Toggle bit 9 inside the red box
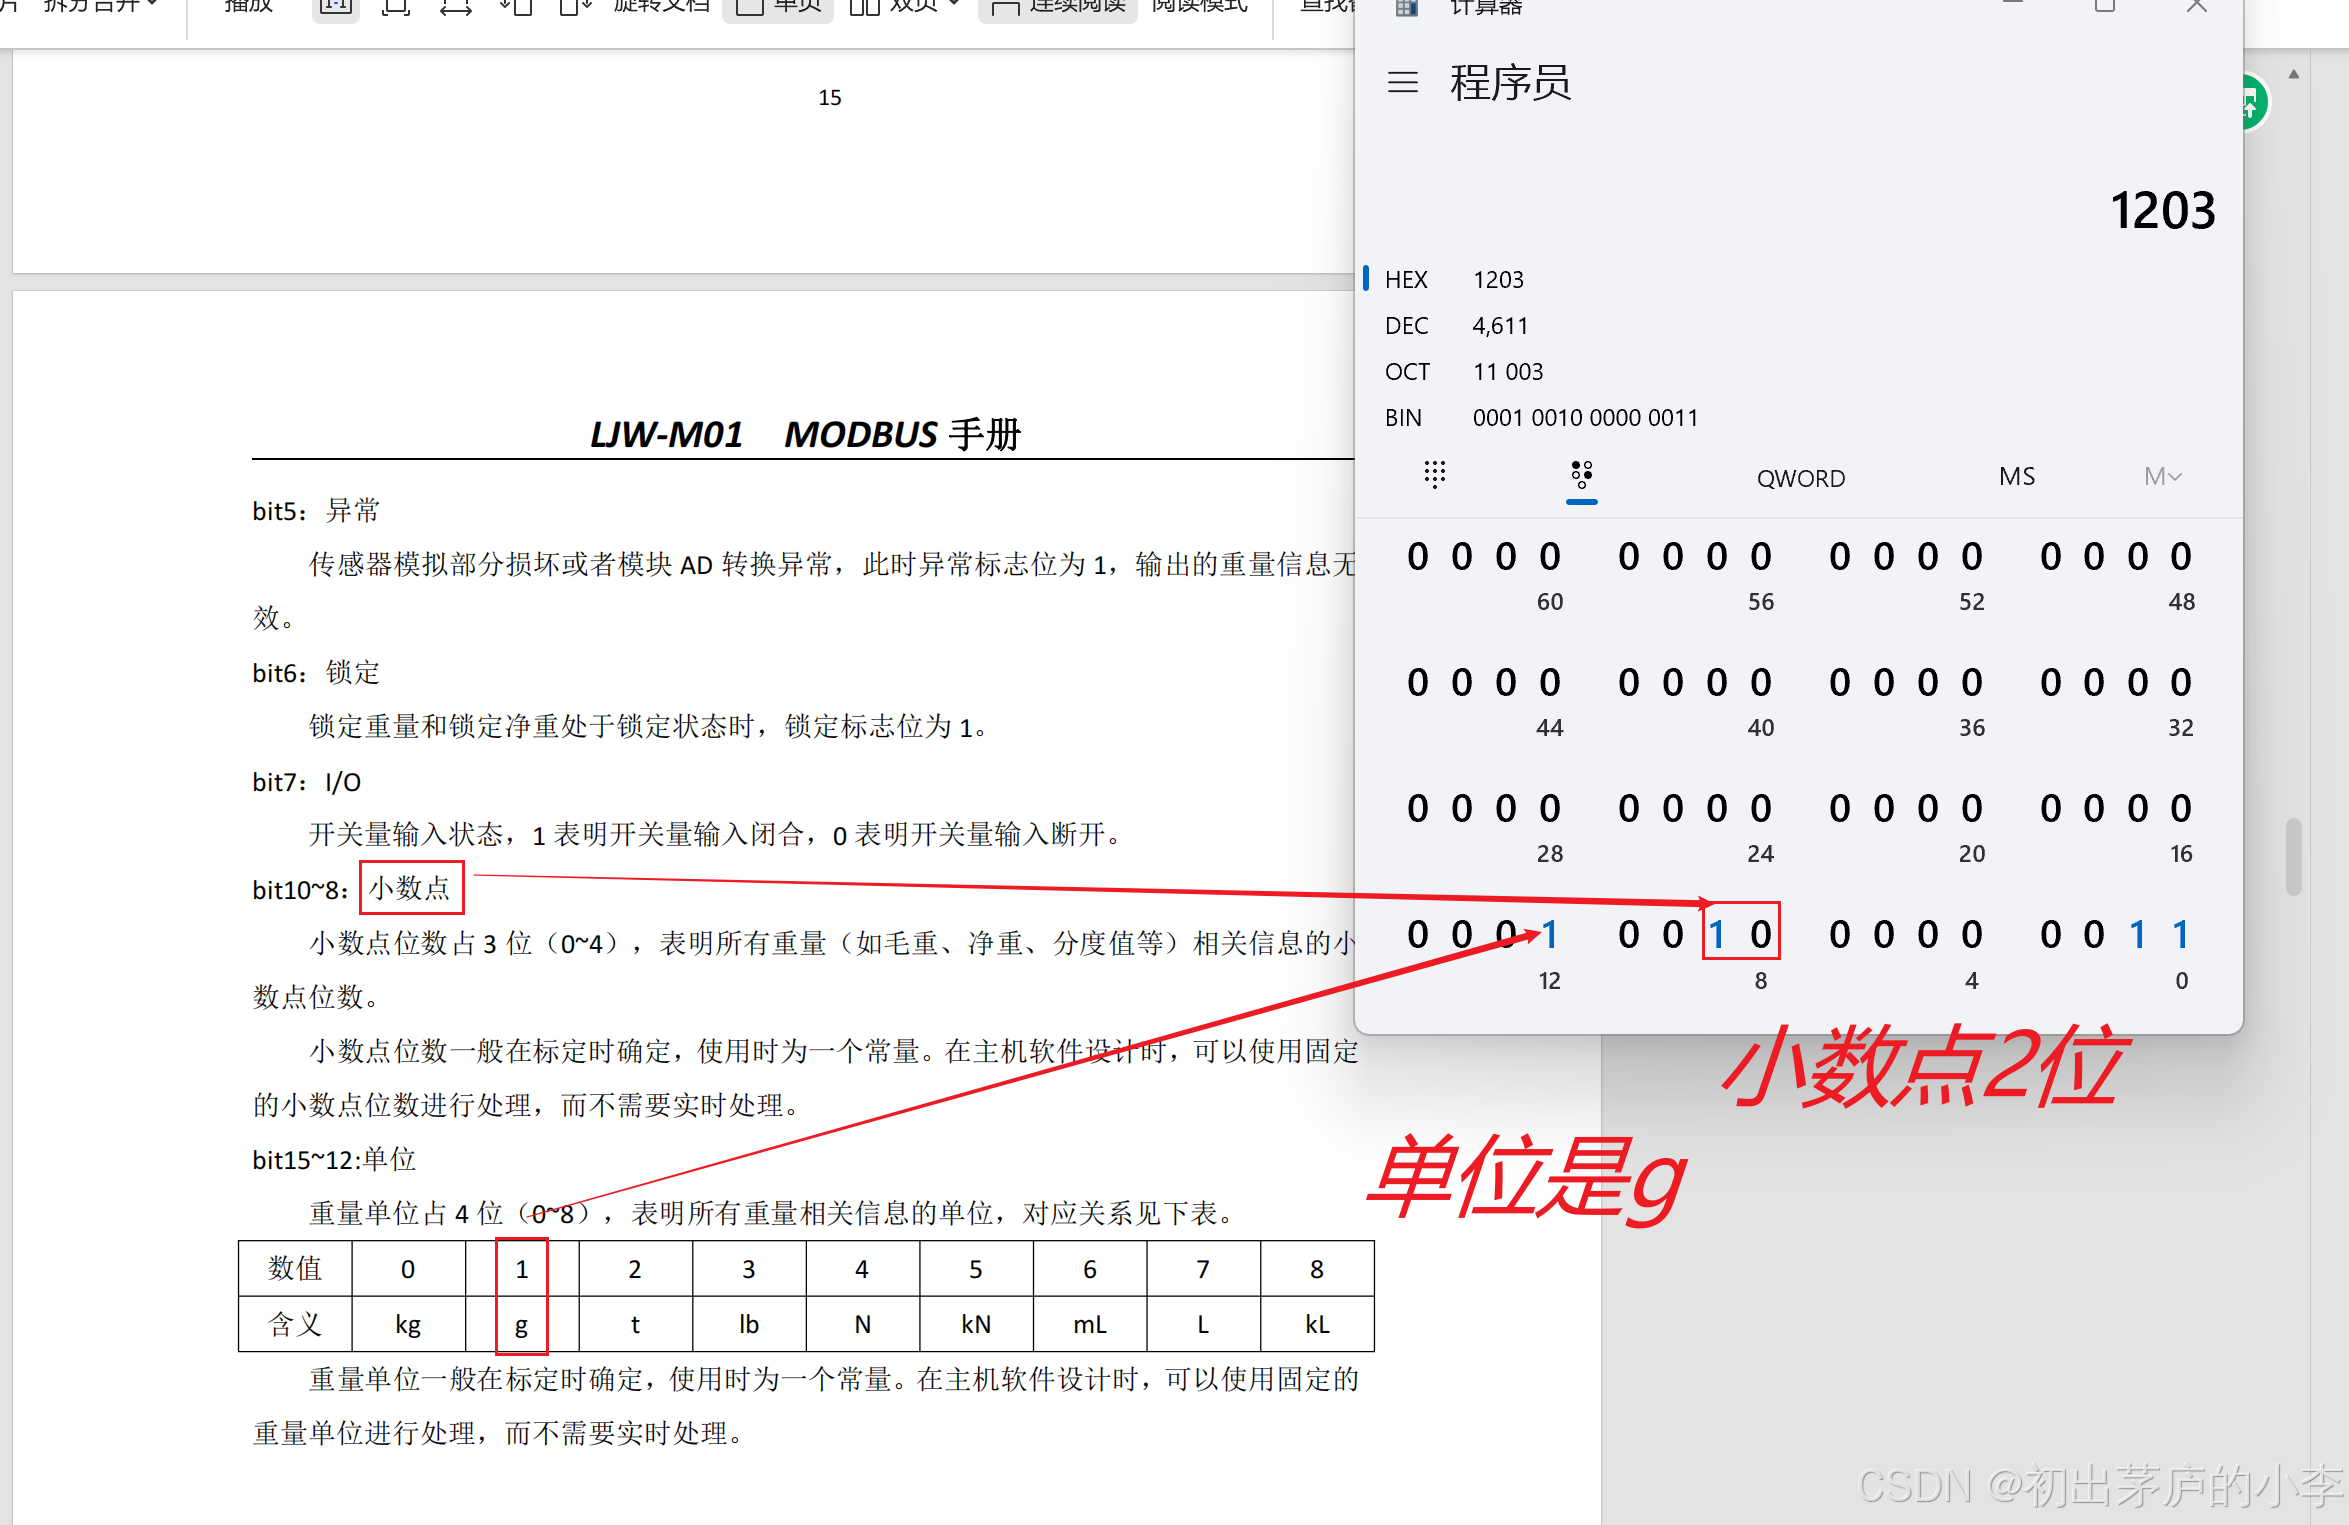This screenshot has height=1525, width=2349. pyautogui.click(x=1717, y=935)
